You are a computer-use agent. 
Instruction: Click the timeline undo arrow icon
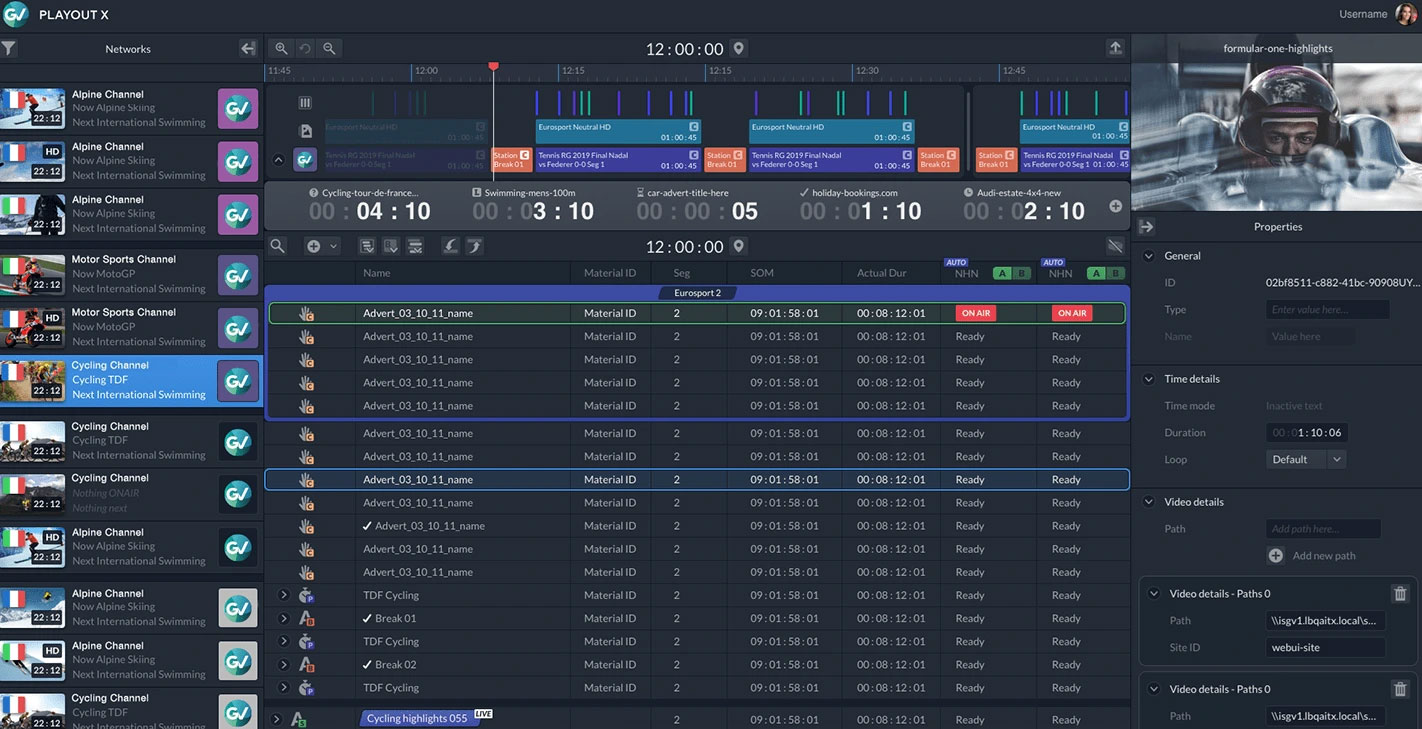(x=305, y=48)
